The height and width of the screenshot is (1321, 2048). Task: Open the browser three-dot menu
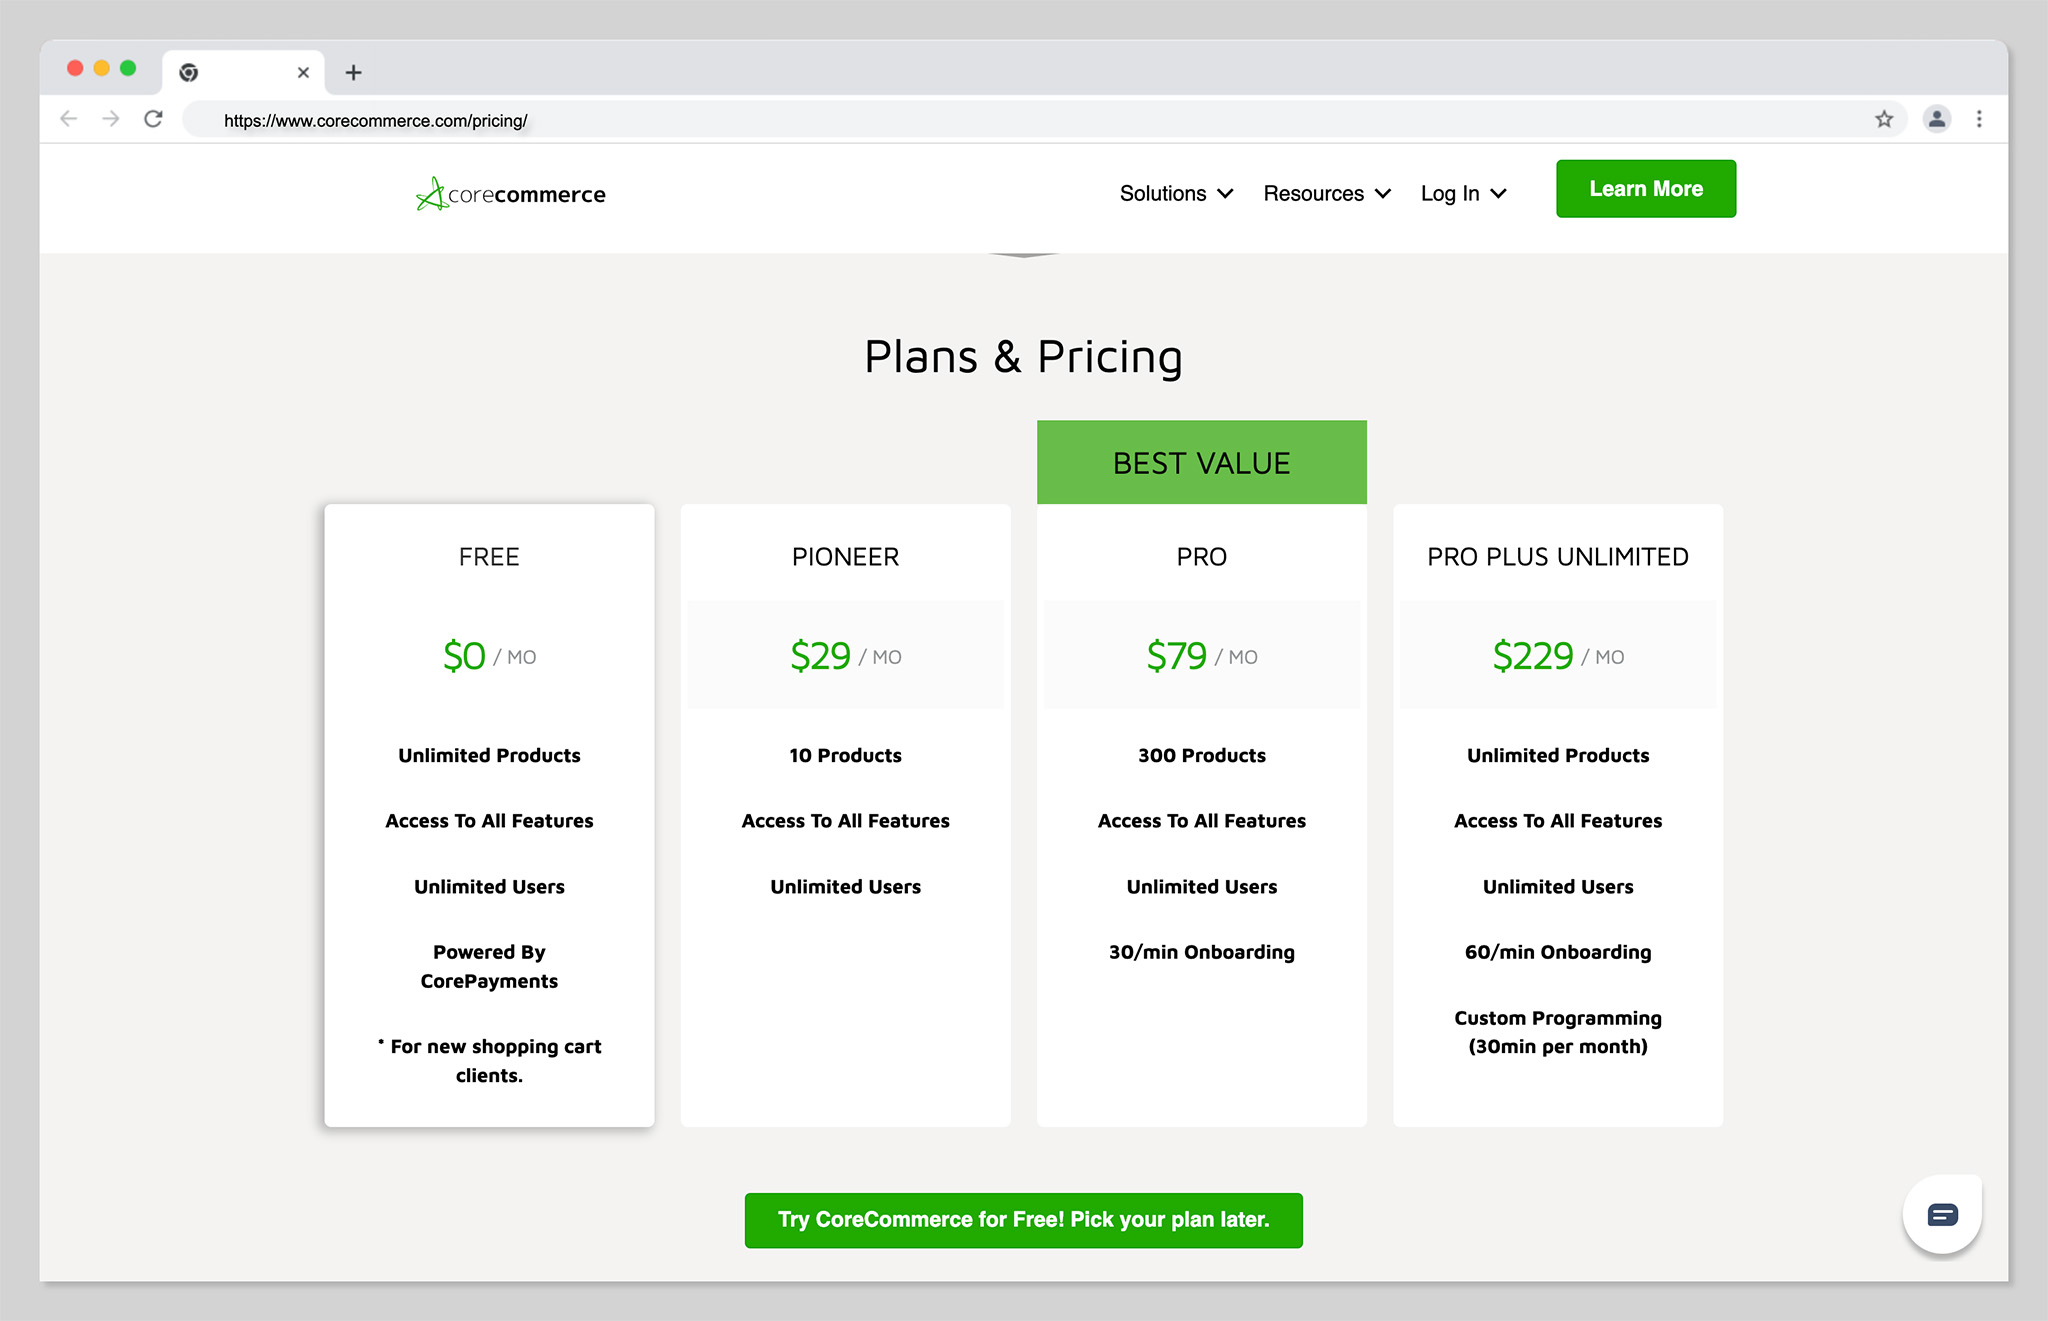[x=1980, y=118]
